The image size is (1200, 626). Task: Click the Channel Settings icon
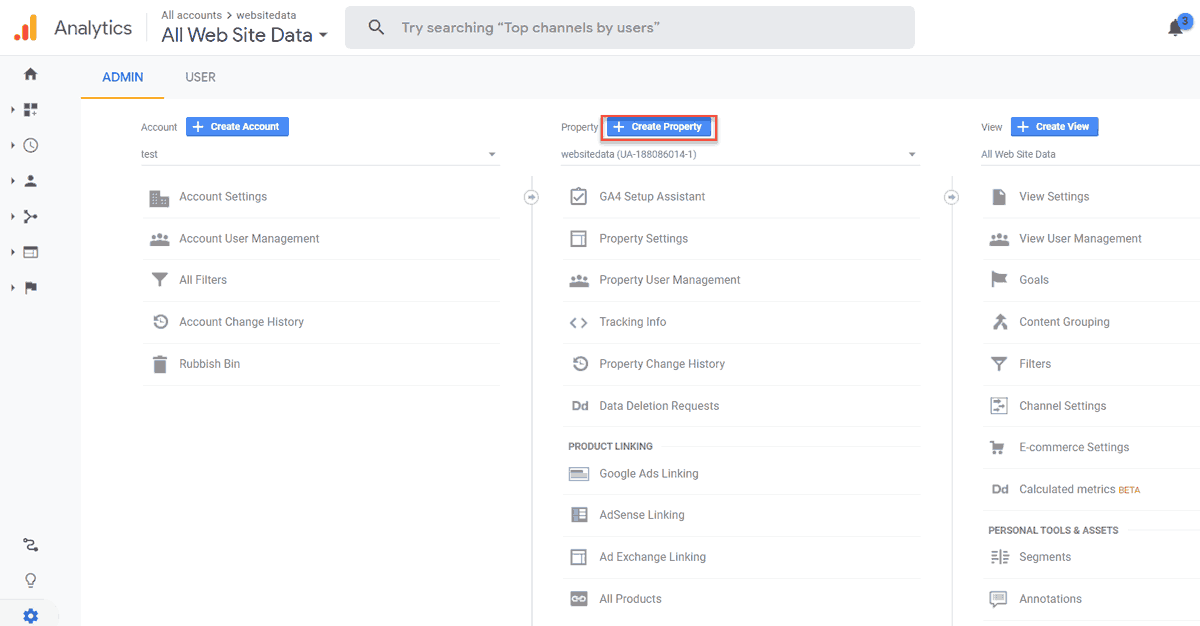[x=998, y=406]
